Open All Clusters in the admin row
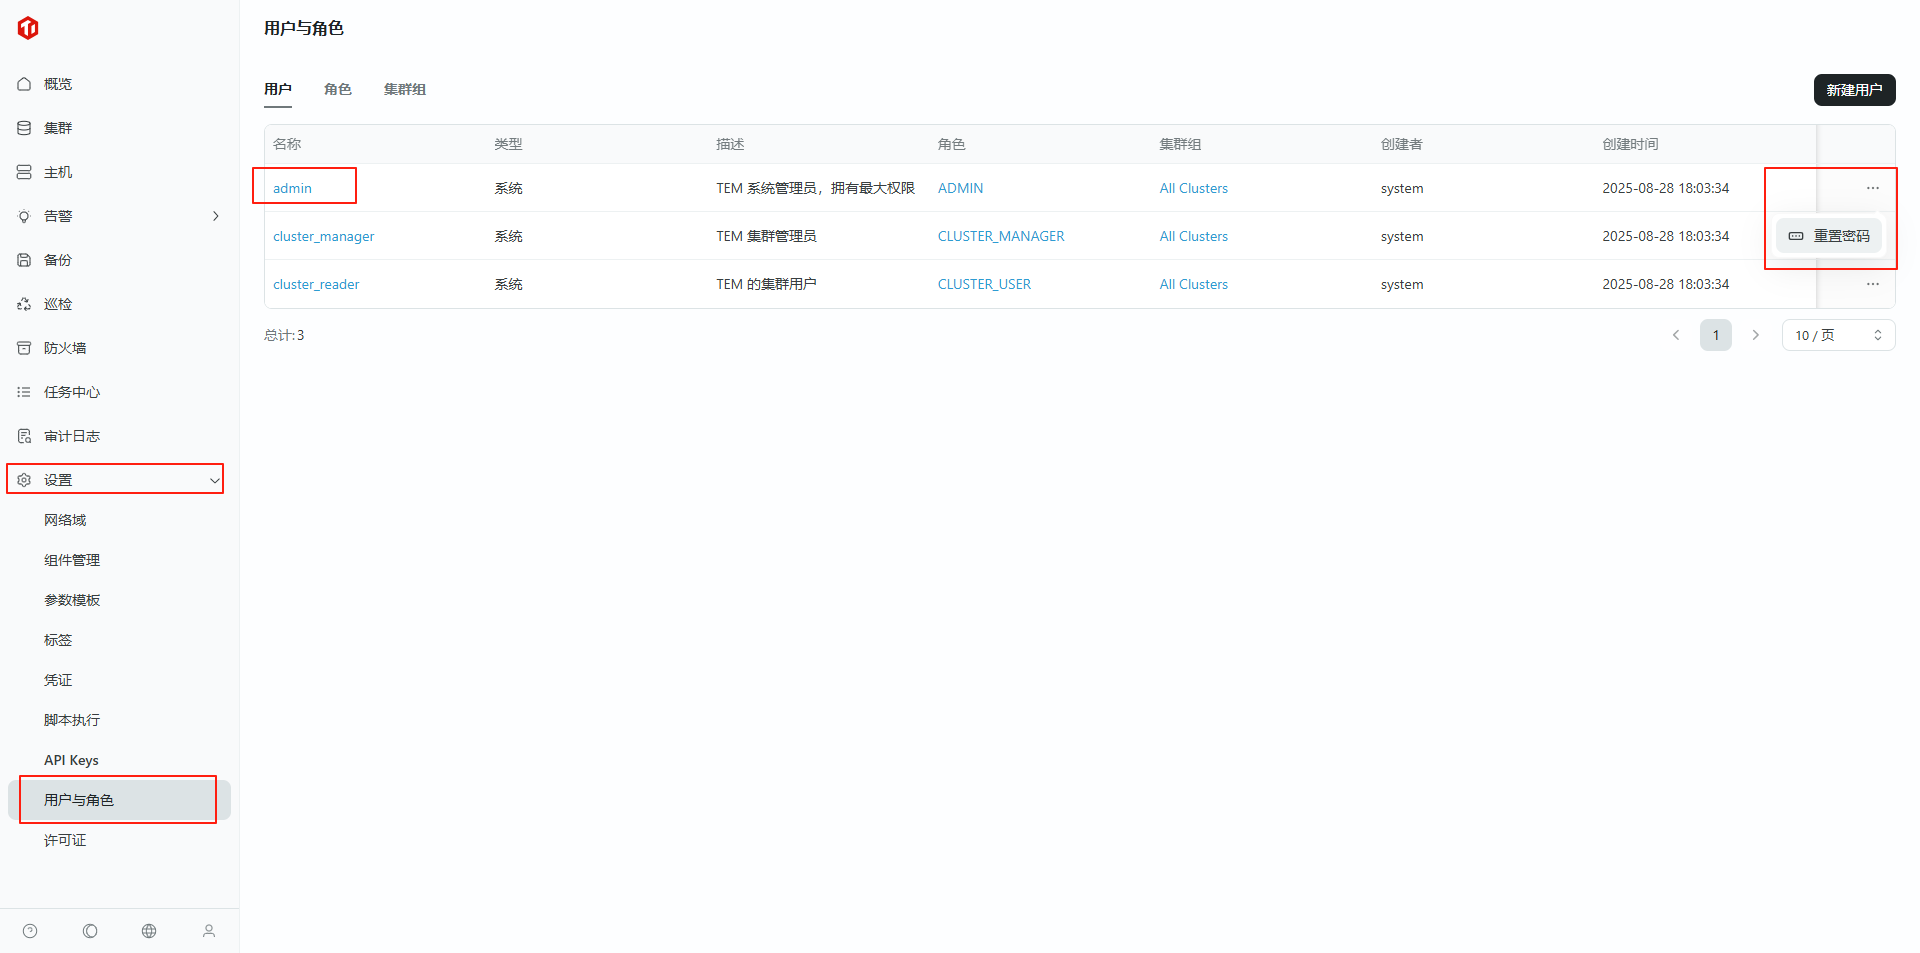The height and width of the screenshot is (953, 1920). tap(1193, 188)
